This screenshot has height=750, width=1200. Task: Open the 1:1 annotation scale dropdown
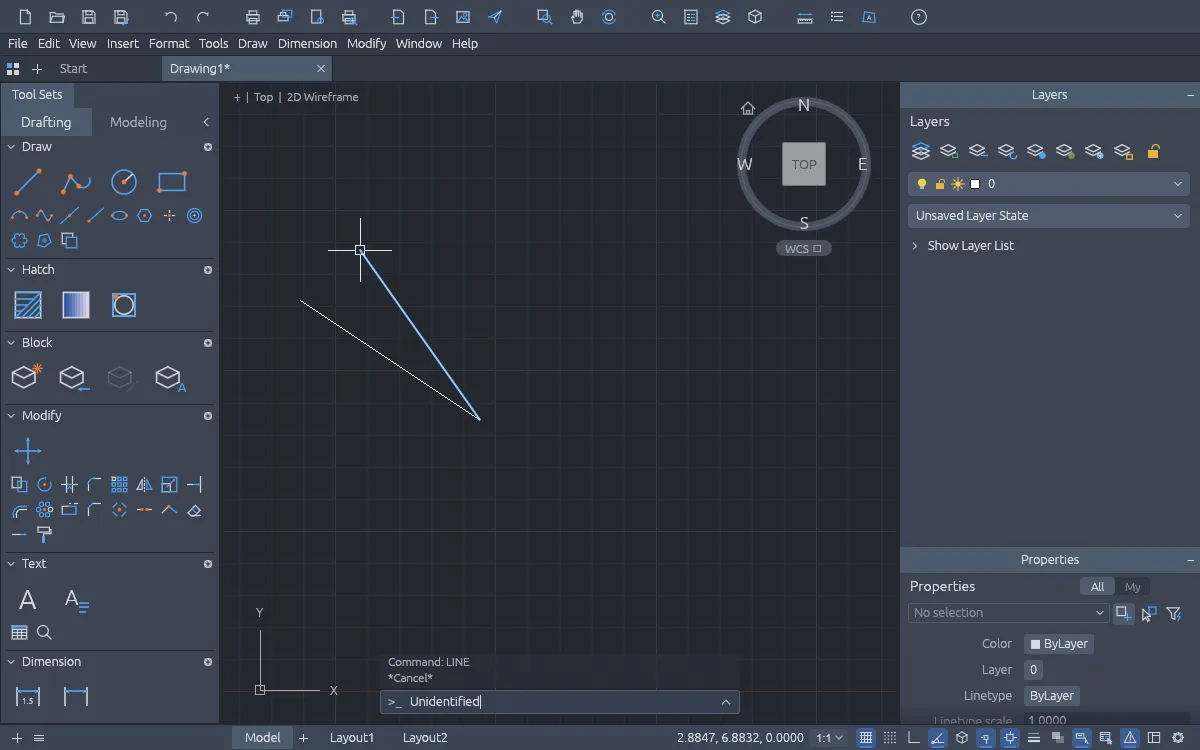click(x=829, y=738)
